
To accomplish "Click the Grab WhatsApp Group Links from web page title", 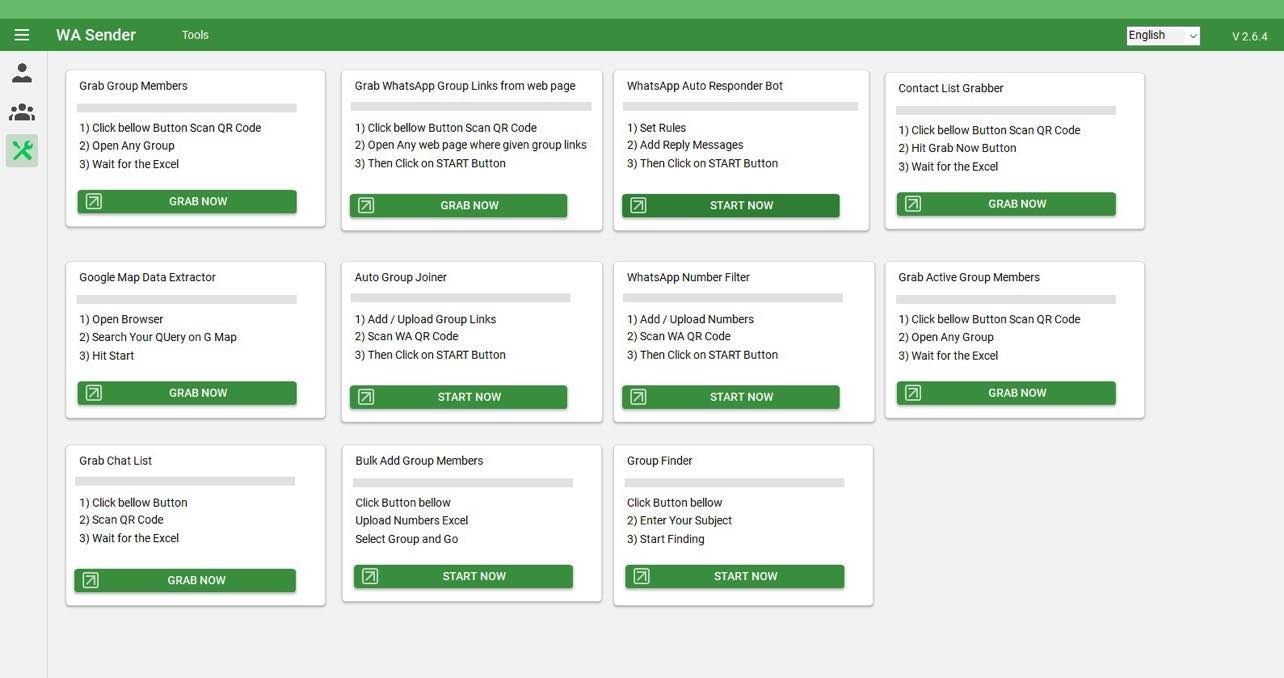I will coord(465,86).
